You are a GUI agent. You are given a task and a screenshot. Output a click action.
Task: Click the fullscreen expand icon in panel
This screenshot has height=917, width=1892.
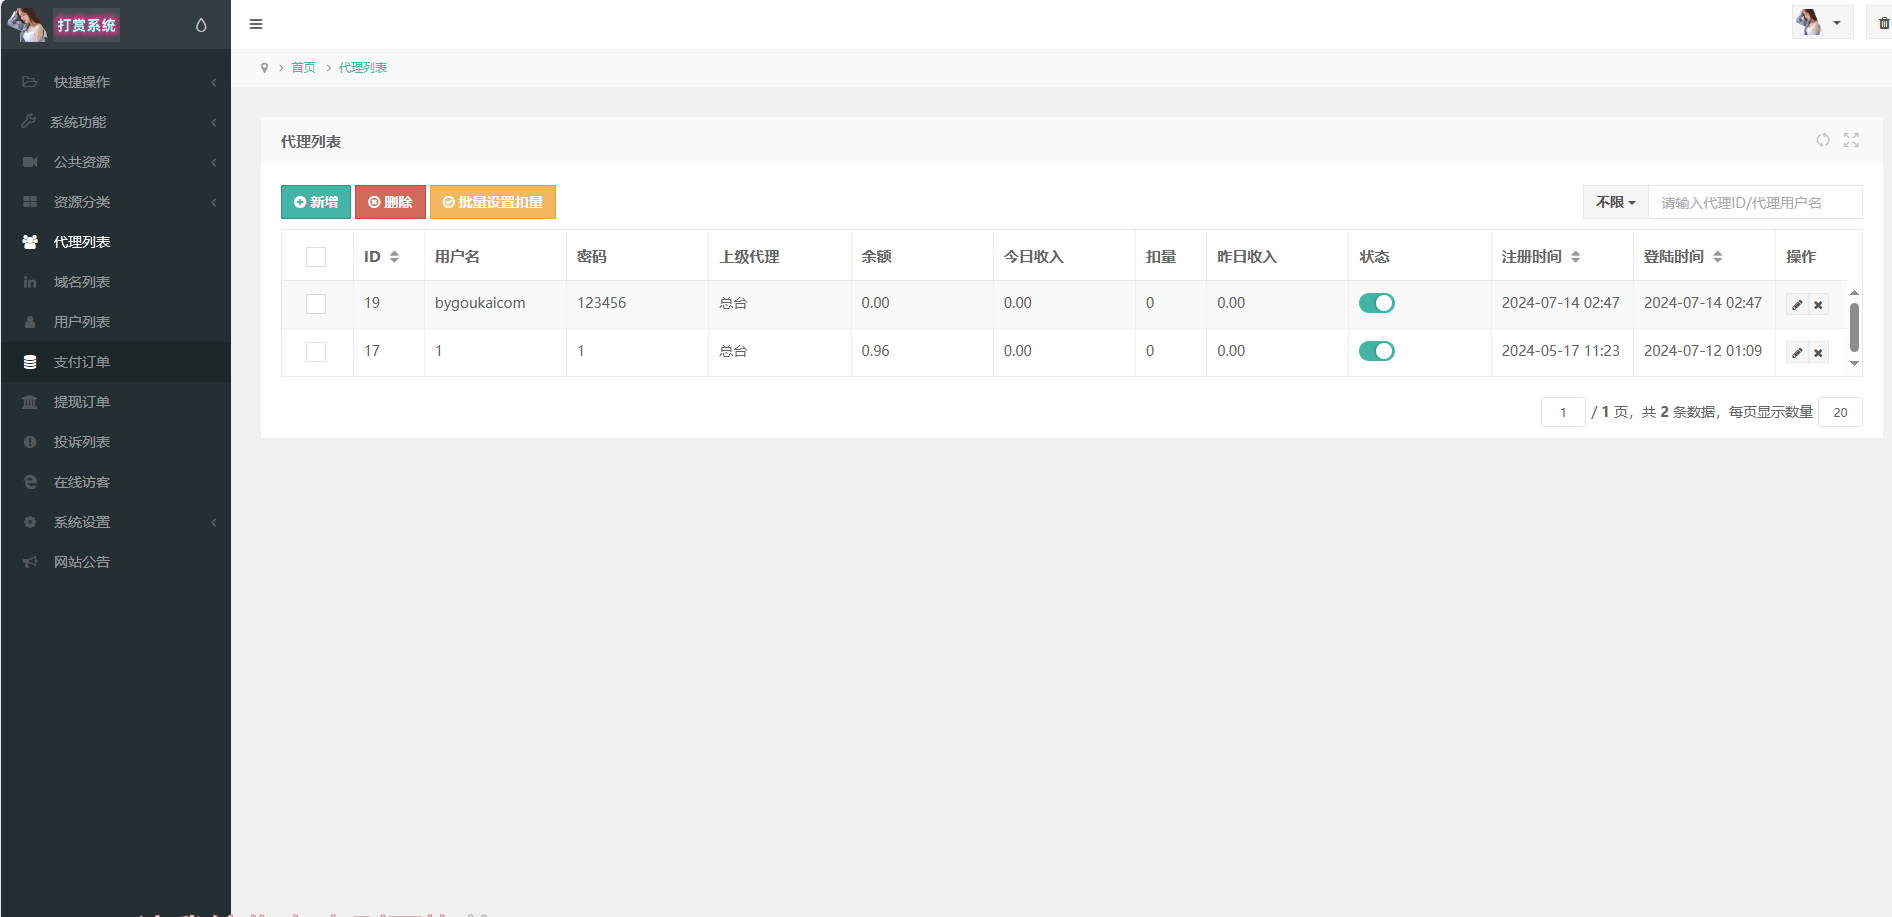[x=1851, y=140]
